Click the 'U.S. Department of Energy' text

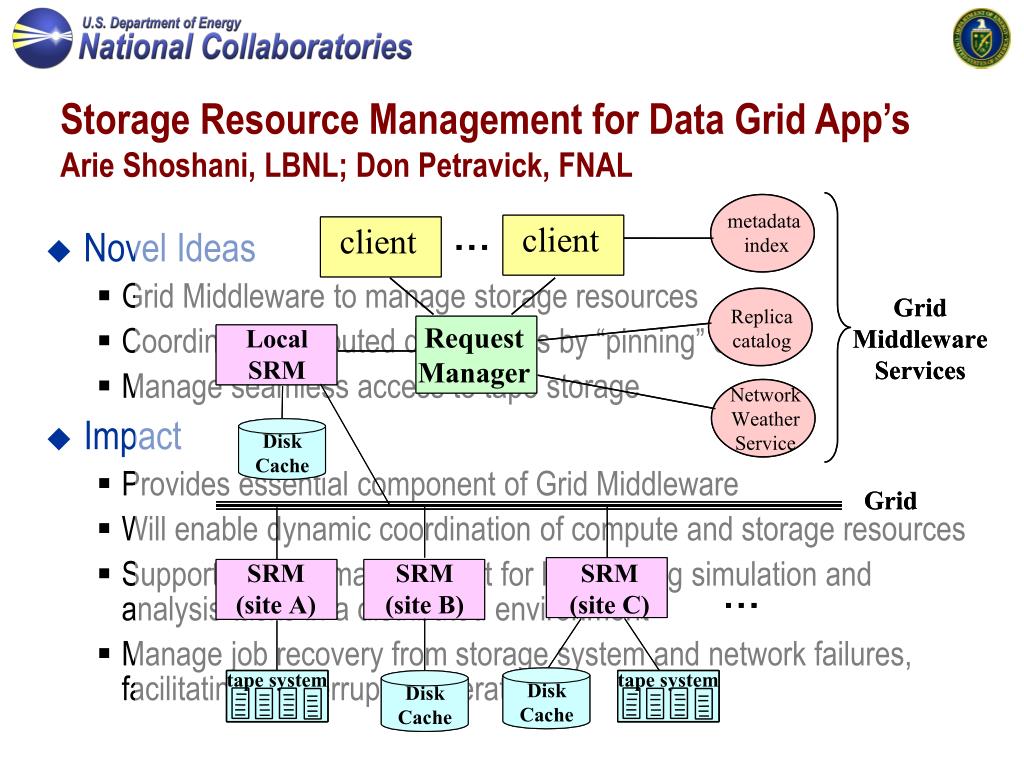tap(161, 23)
